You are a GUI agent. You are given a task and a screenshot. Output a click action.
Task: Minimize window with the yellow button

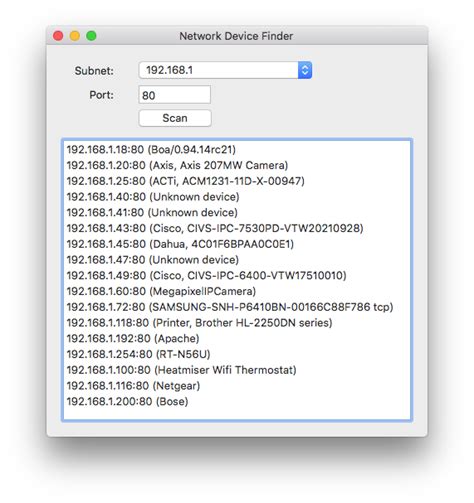pyautogui.click(x=75, y=36)
